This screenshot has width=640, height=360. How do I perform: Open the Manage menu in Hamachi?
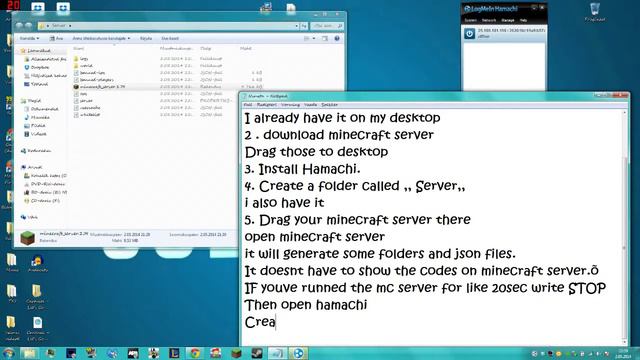pyautogui.click(x=508, y=20)
